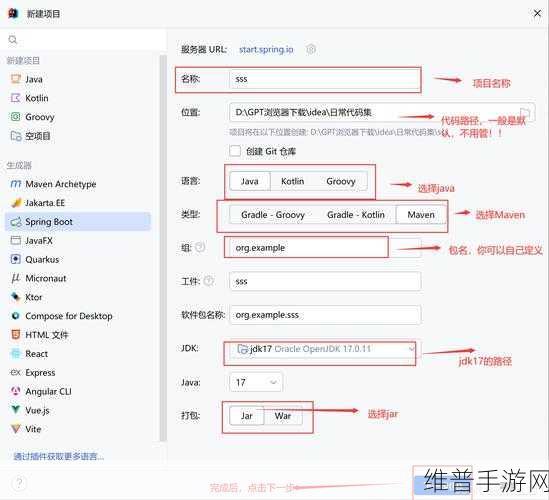This screenshot has width=549, height=500.
Task: Click the Vue.js icon
Action: pos(15,410)
